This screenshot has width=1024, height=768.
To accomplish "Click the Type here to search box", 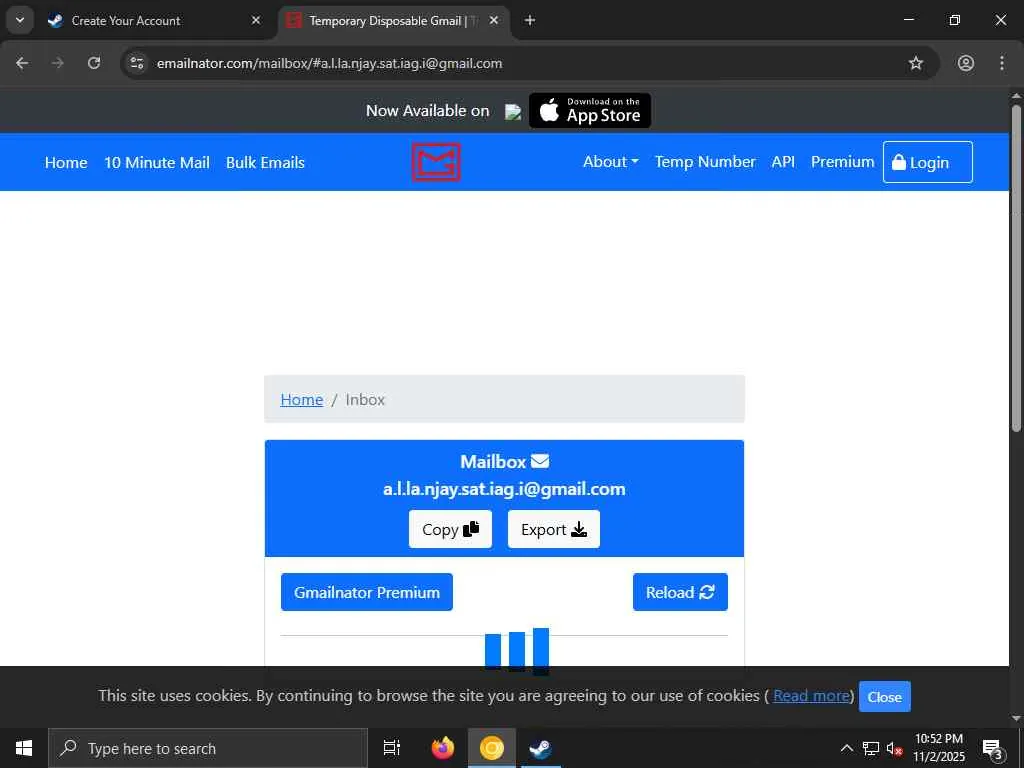I will [208, 748].
